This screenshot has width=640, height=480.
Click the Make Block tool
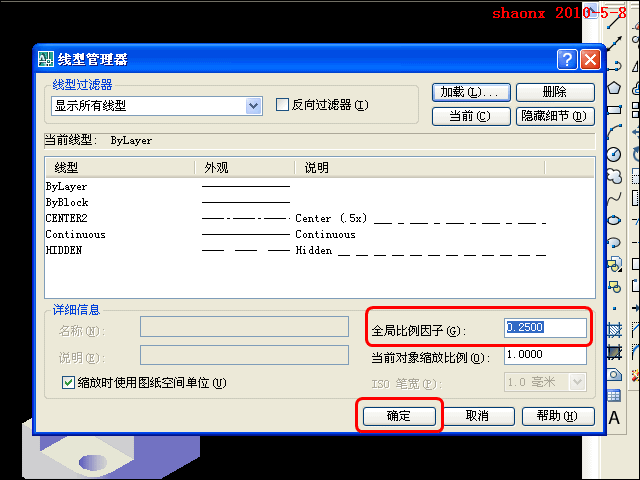[614, 287]
